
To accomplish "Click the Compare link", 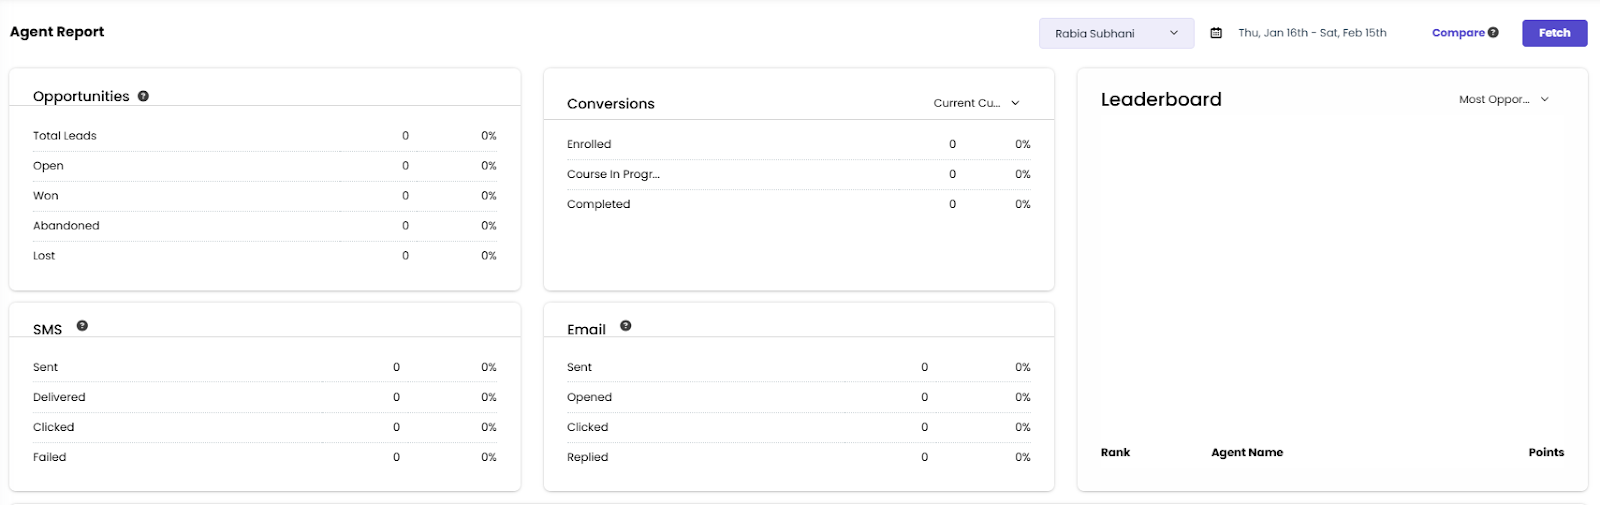I will pyautogui.click(x=1458, y=33).
